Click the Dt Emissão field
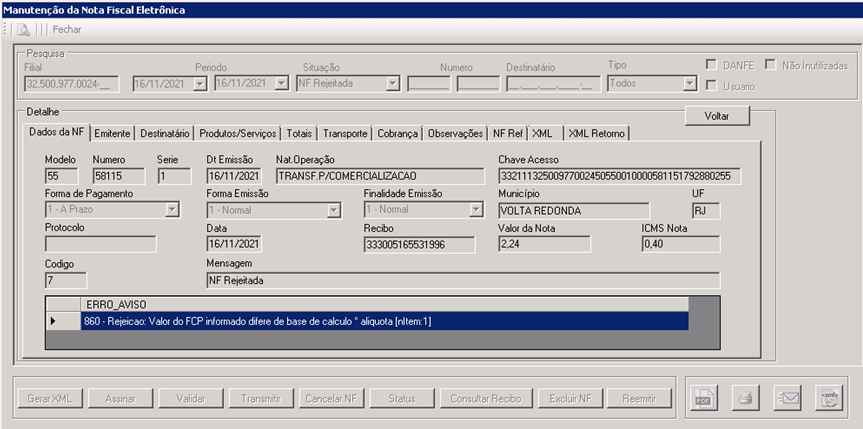This screenshot has height=429, width=863. click(x=234, y=176)
